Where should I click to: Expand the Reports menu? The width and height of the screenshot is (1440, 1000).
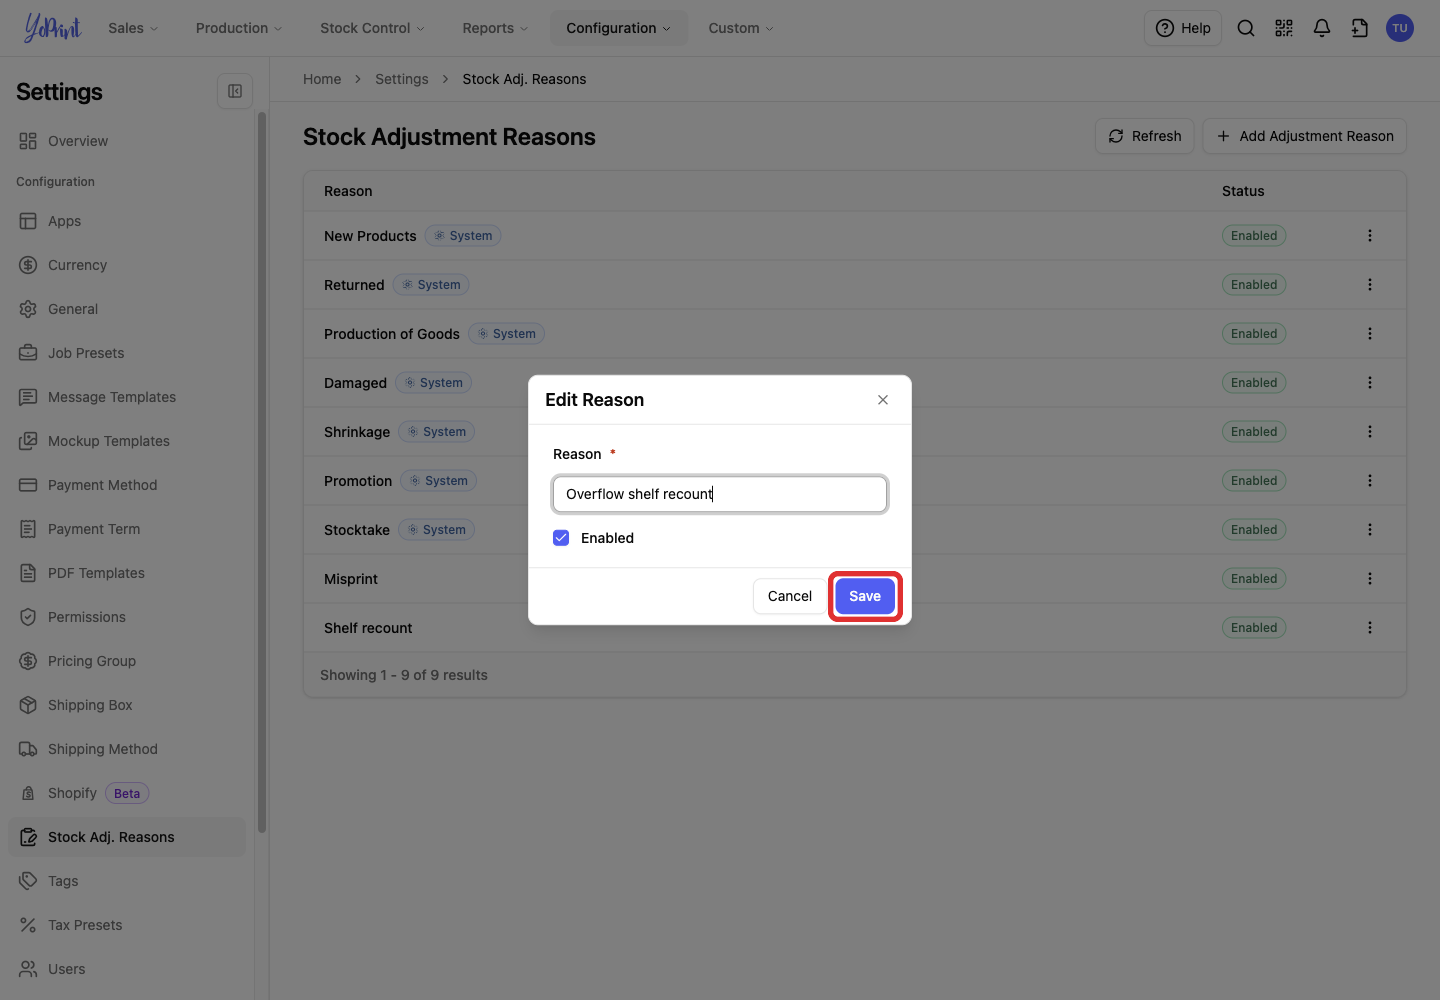(x=495, y=28)
